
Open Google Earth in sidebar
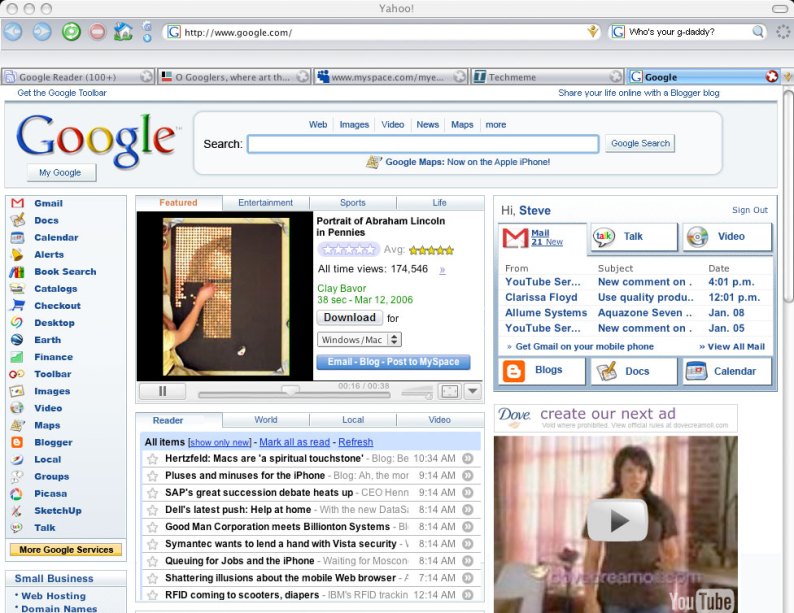(x=47, y=340)
